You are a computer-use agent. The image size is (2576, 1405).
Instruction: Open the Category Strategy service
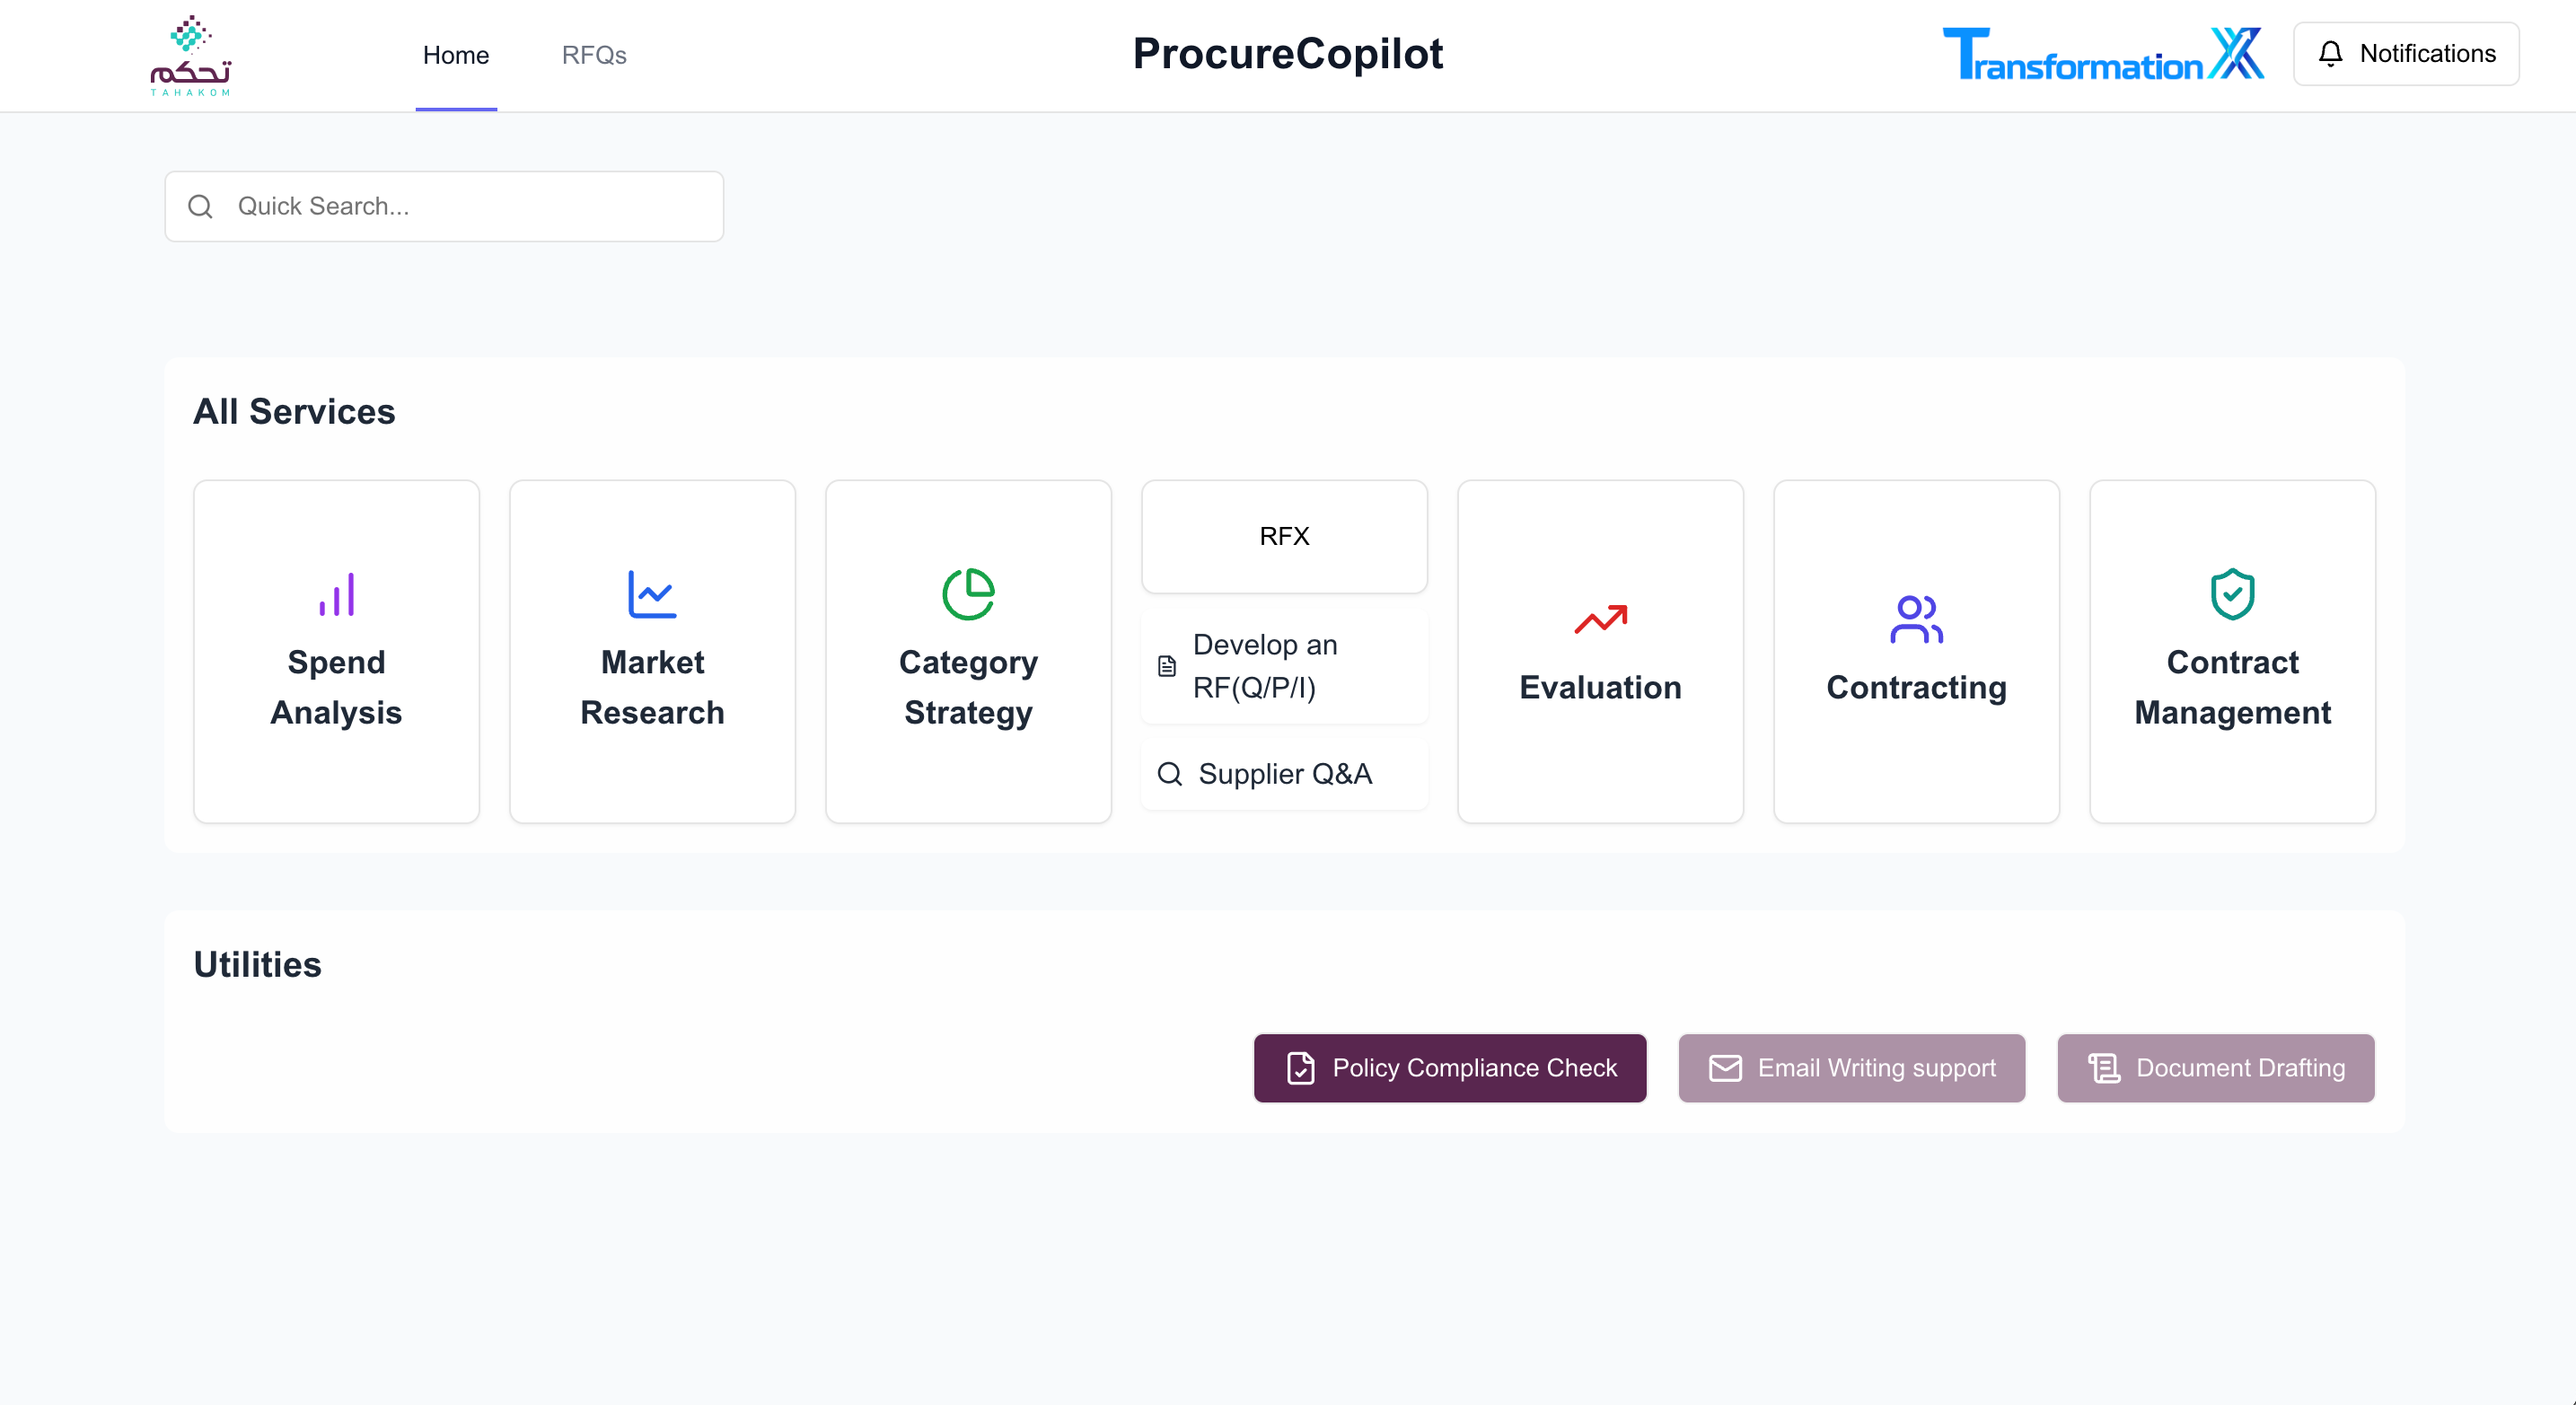click(x=967, y=651)
